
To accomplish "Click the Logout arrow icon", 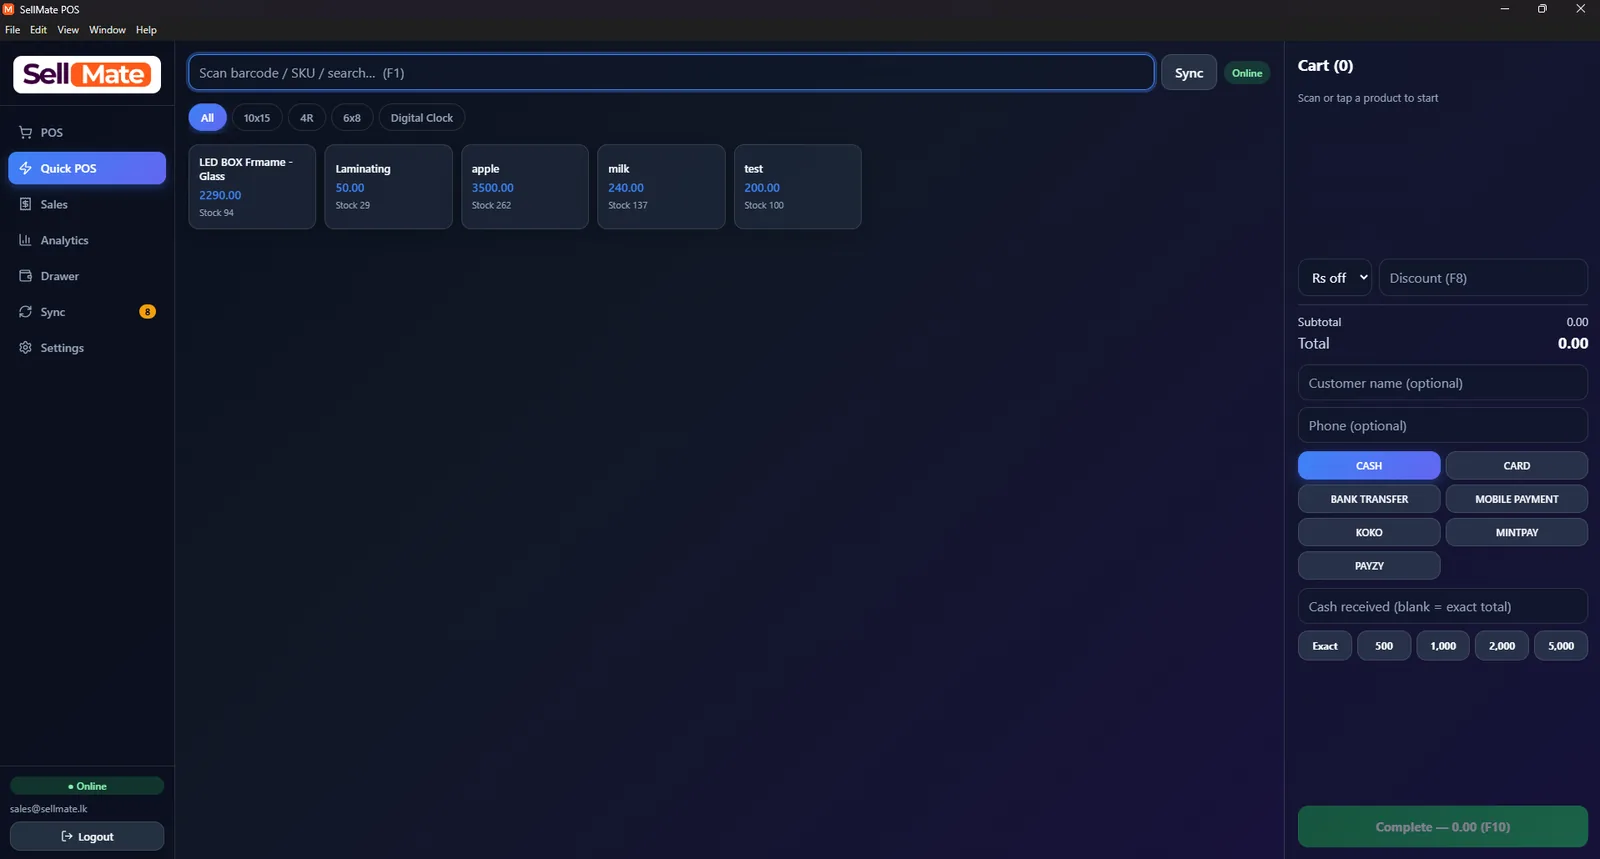I will click(67, 836).
